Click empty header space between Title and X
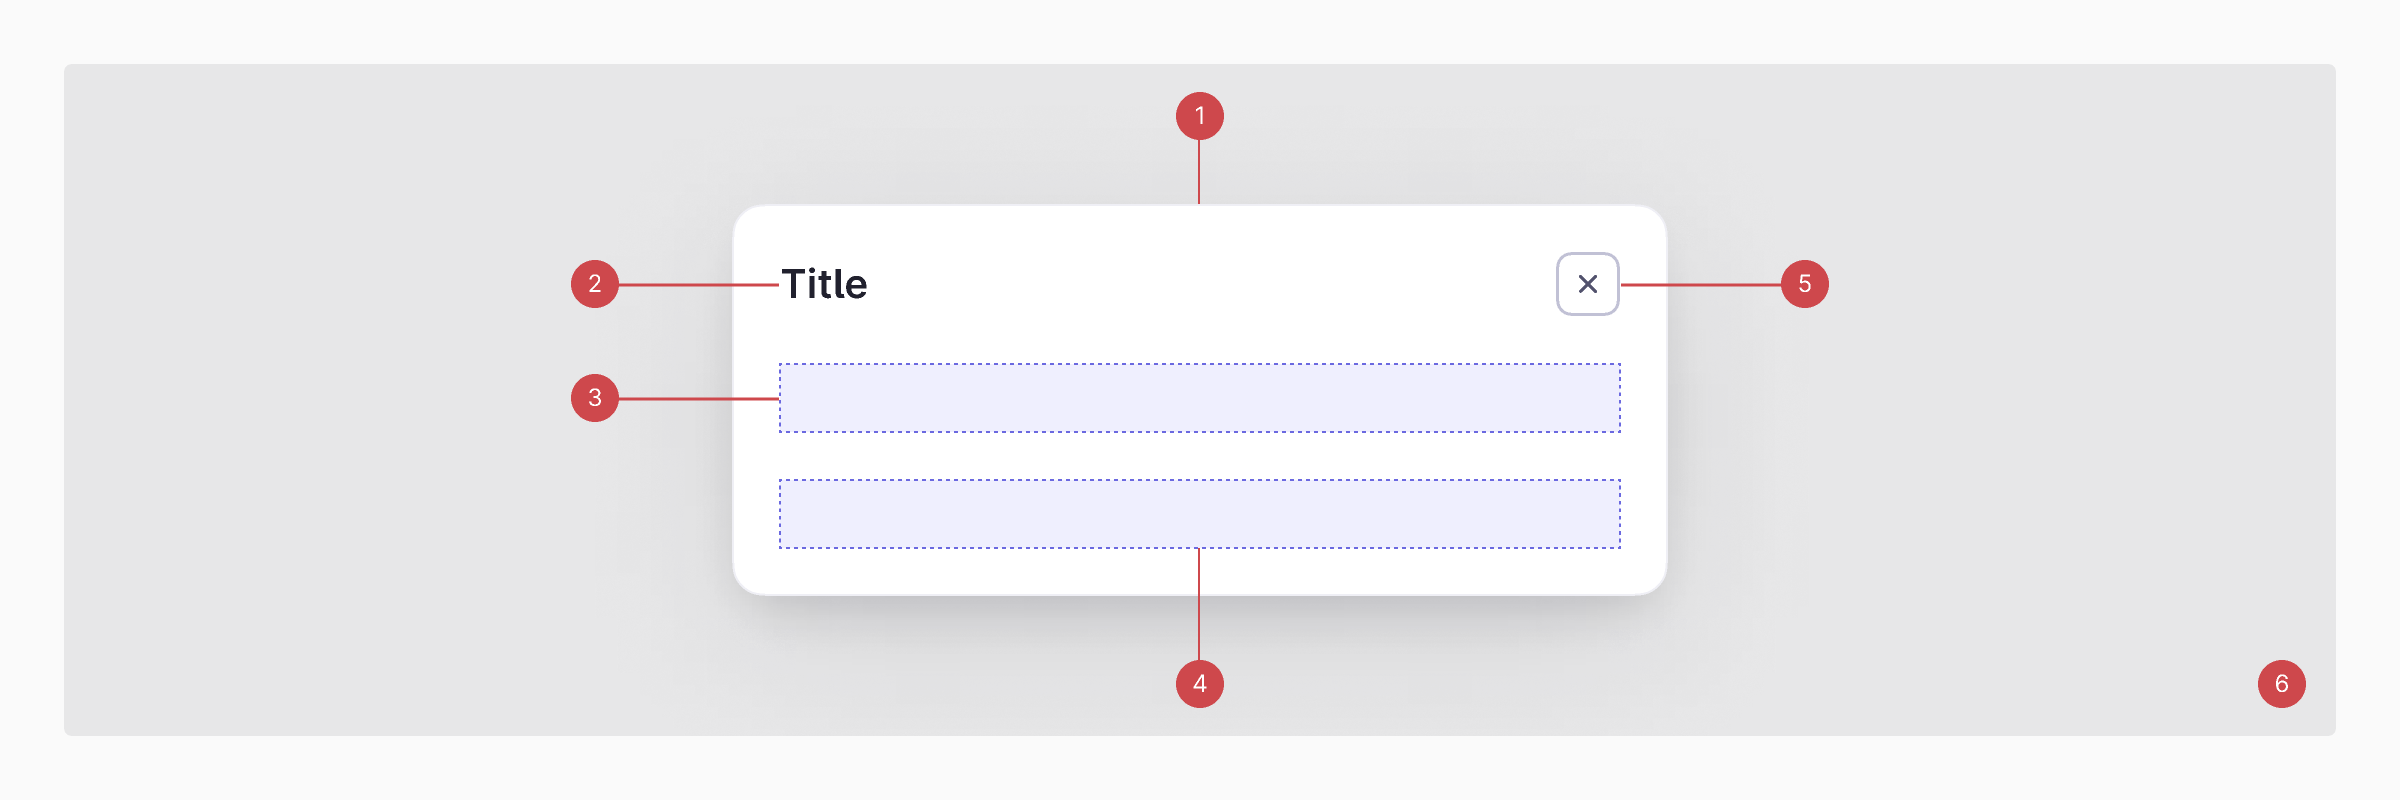Viewport: 2400px width, 800px height. 1200,284
